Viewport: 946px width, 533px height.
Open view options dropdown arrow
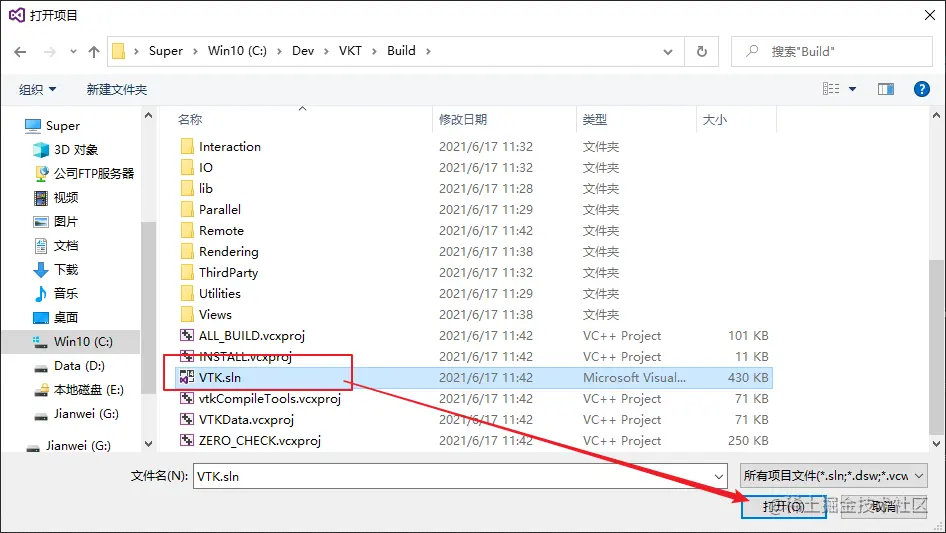coord(852,89)
